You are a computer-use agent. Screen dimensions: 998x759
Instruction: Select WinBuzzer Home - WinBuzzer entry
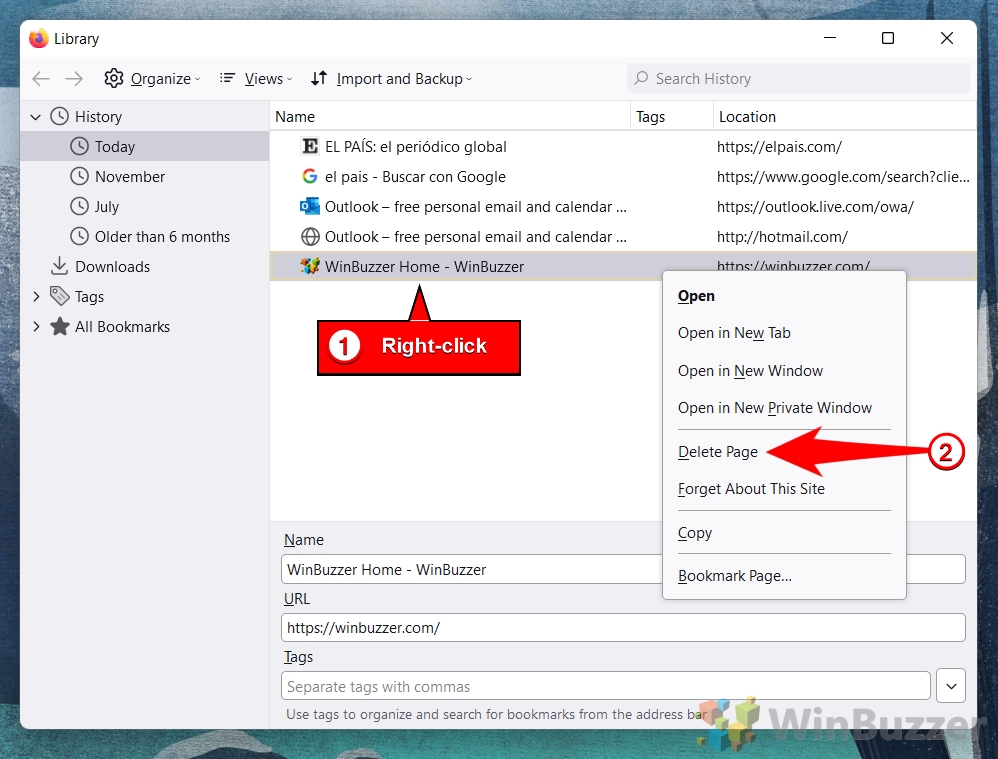623,267
